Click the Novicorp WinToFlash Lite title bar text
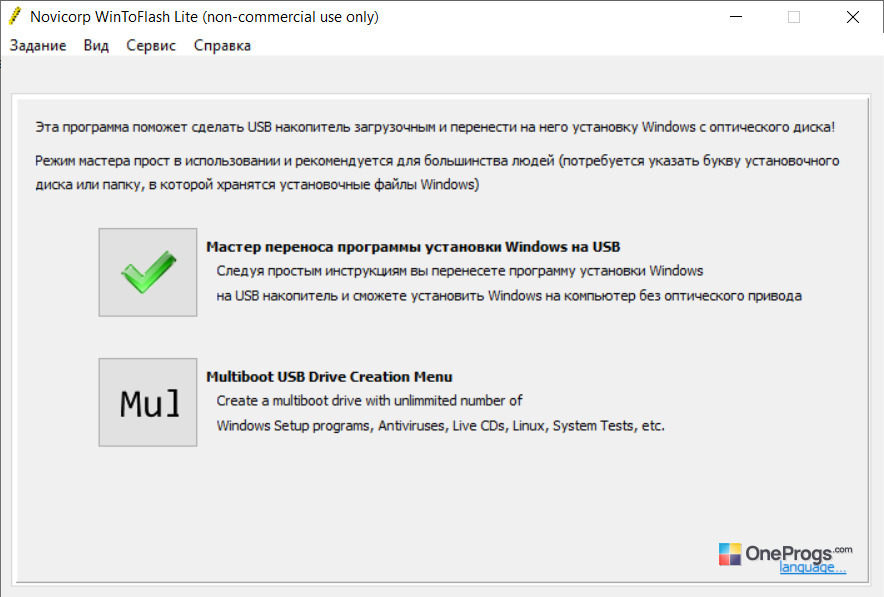This screenshot has width=884, height=597. coord(204,17)
